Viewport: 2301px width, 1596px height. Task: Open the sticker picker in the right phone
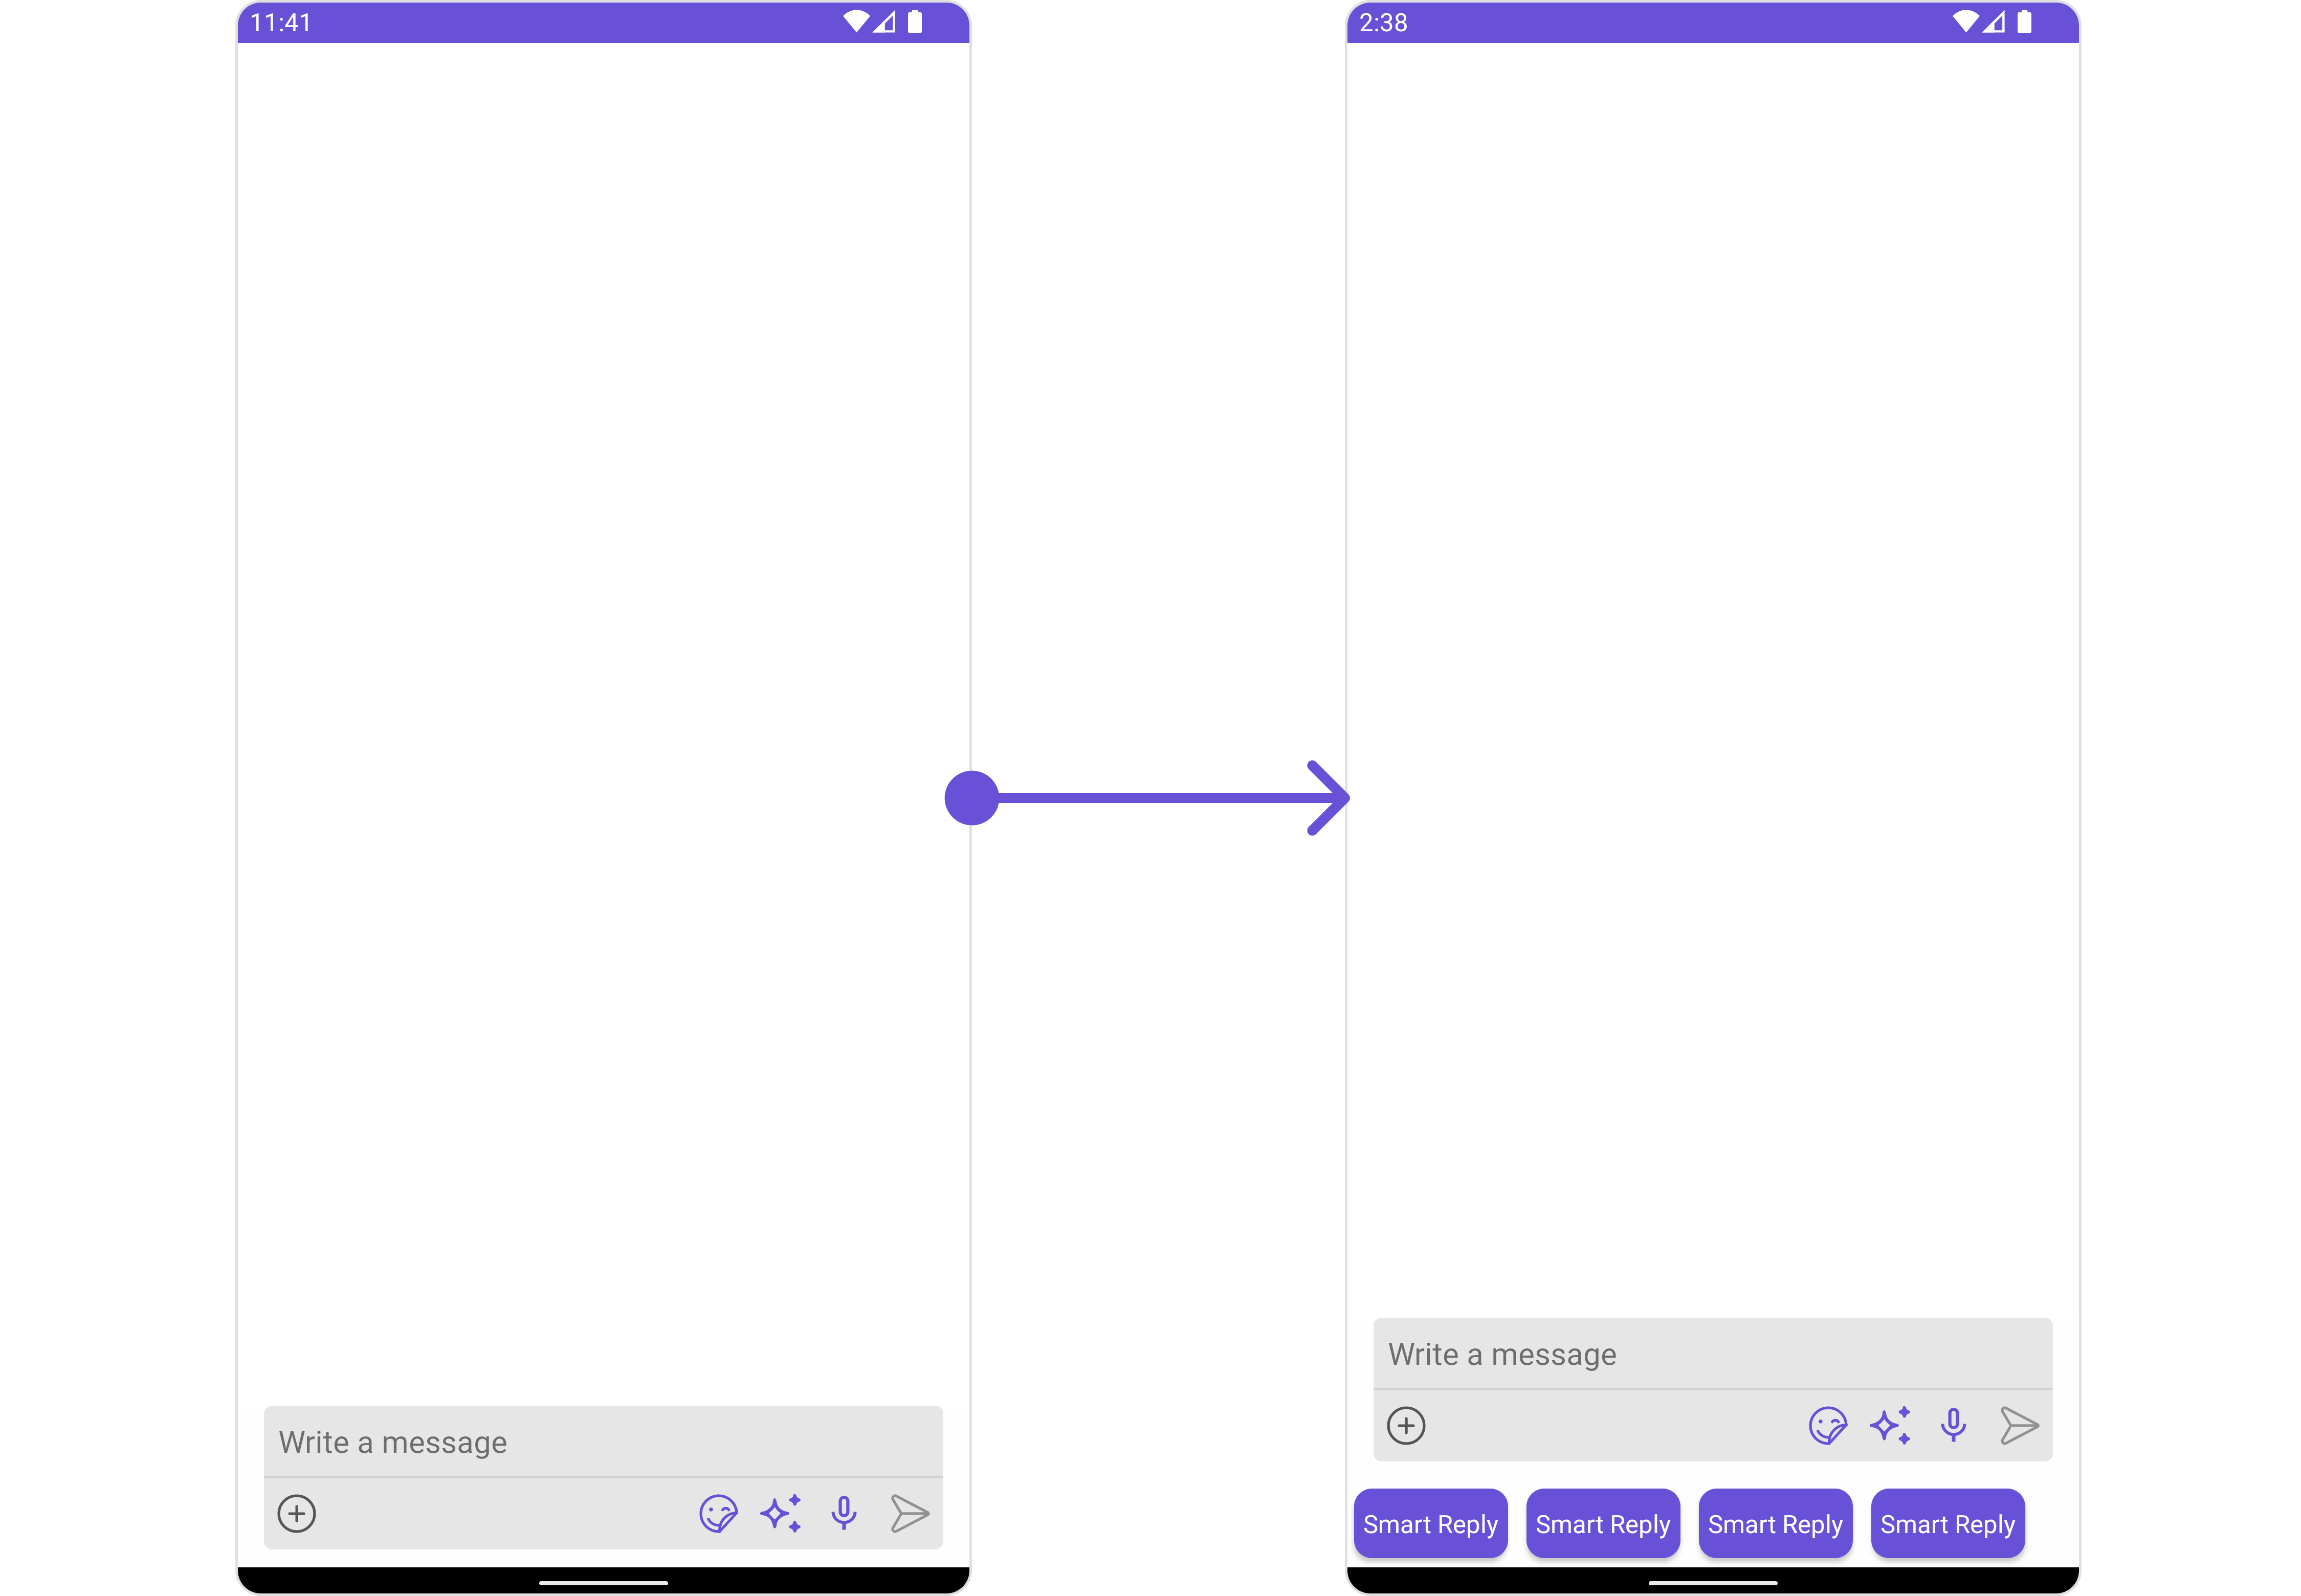tap(1828, 1425)
